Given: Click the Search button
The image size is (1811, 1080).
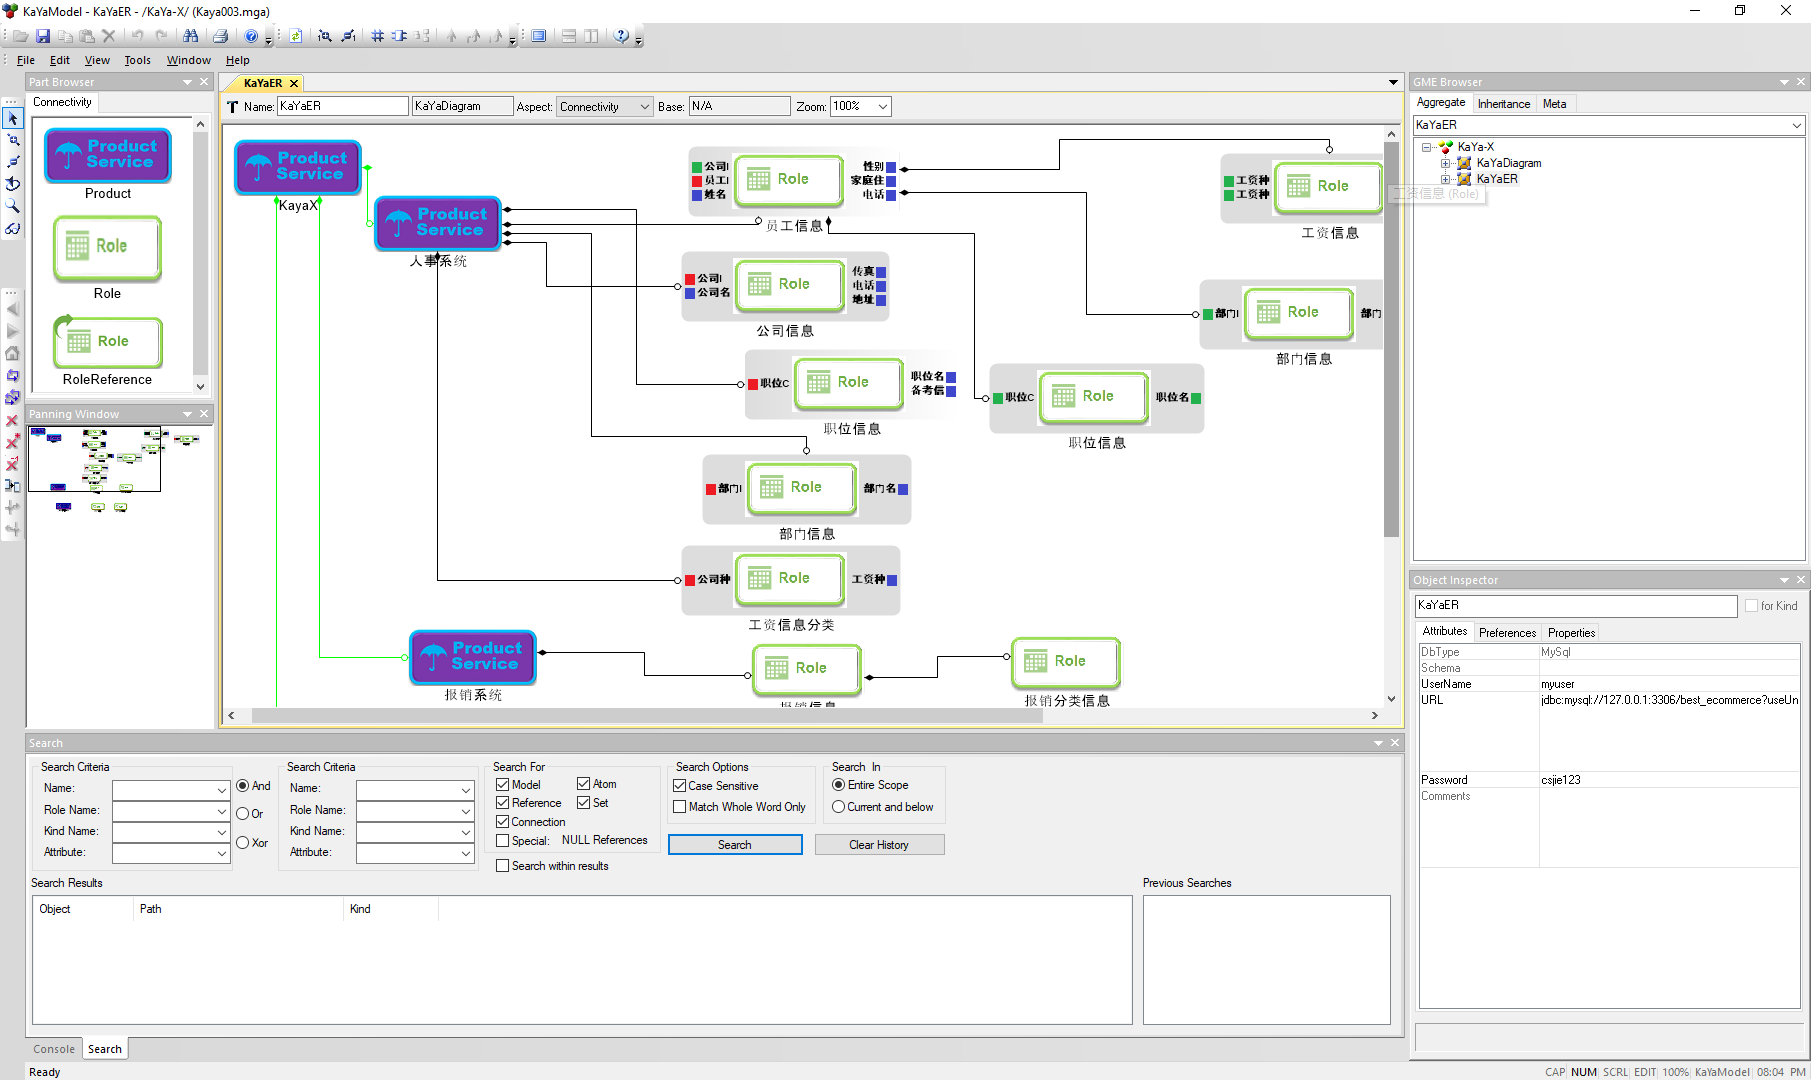Looking at the screenshot, I should tap(734, 845).
